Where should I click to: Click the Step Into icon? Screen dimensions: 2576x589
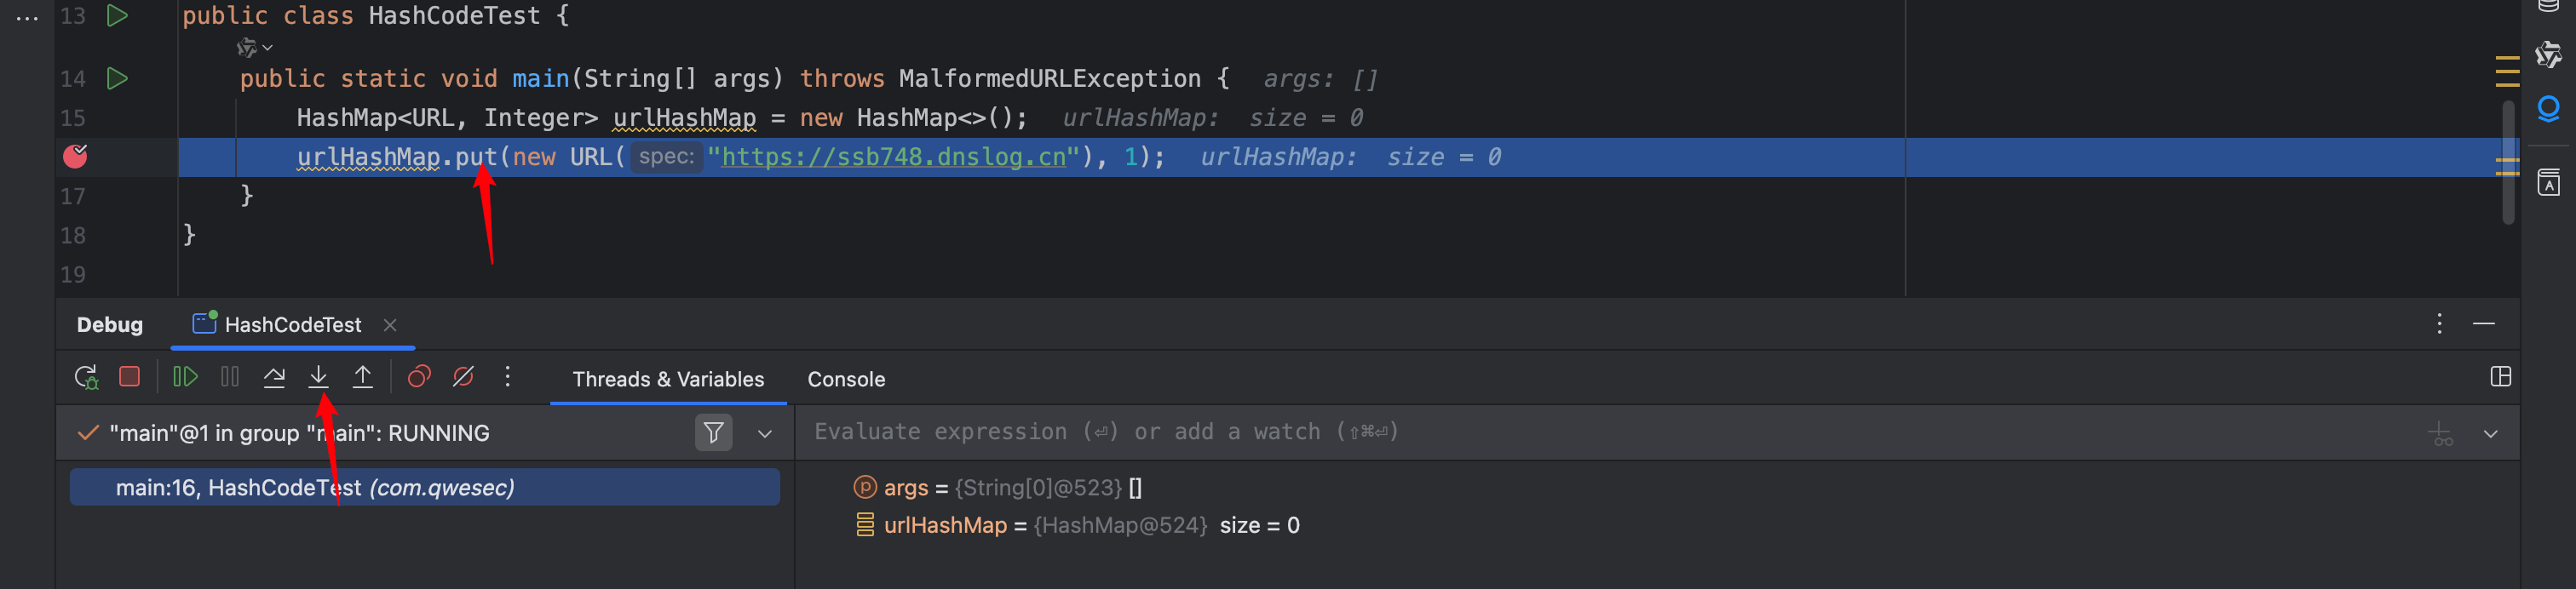click(x=318, y=377)
